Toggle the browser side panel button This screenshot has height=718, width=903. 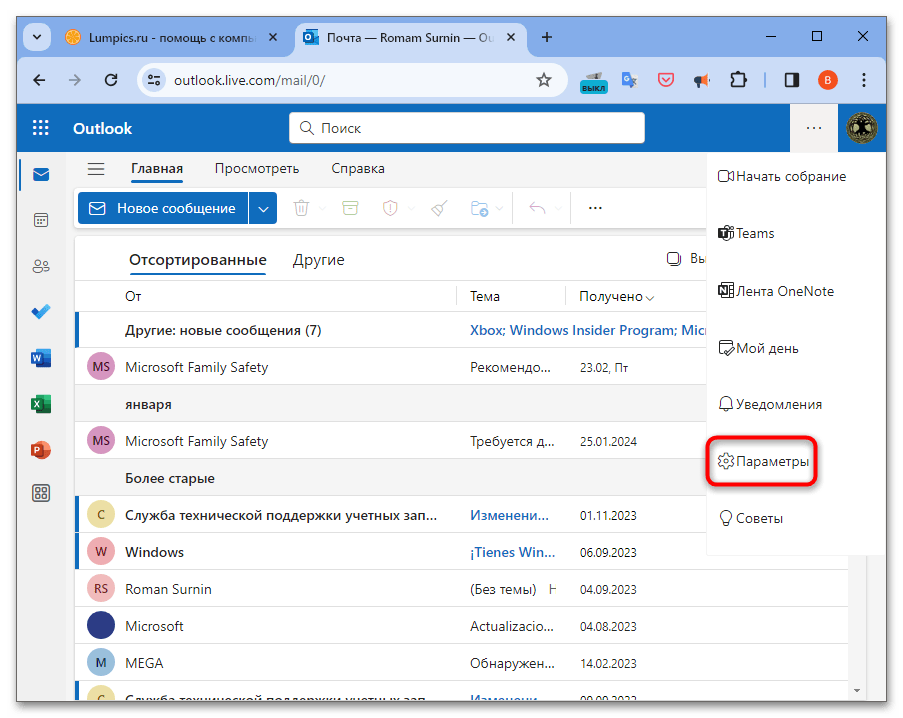[791, 80]
